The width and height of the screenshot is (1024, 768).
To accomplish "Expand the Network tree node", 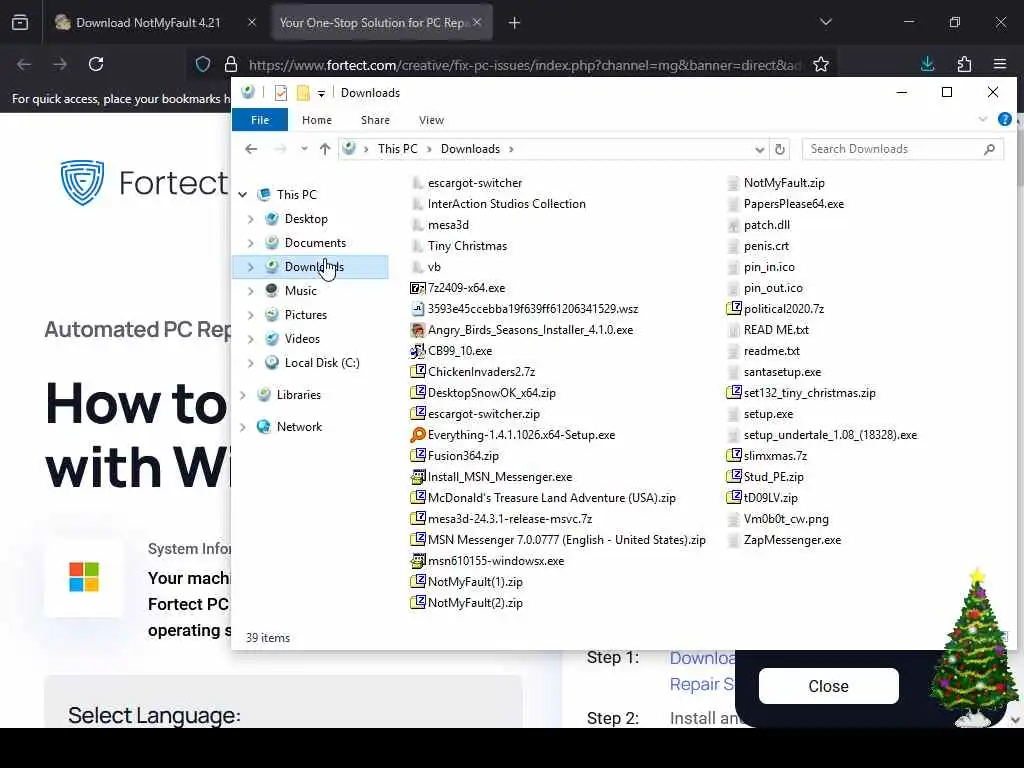I will point(243,427).
